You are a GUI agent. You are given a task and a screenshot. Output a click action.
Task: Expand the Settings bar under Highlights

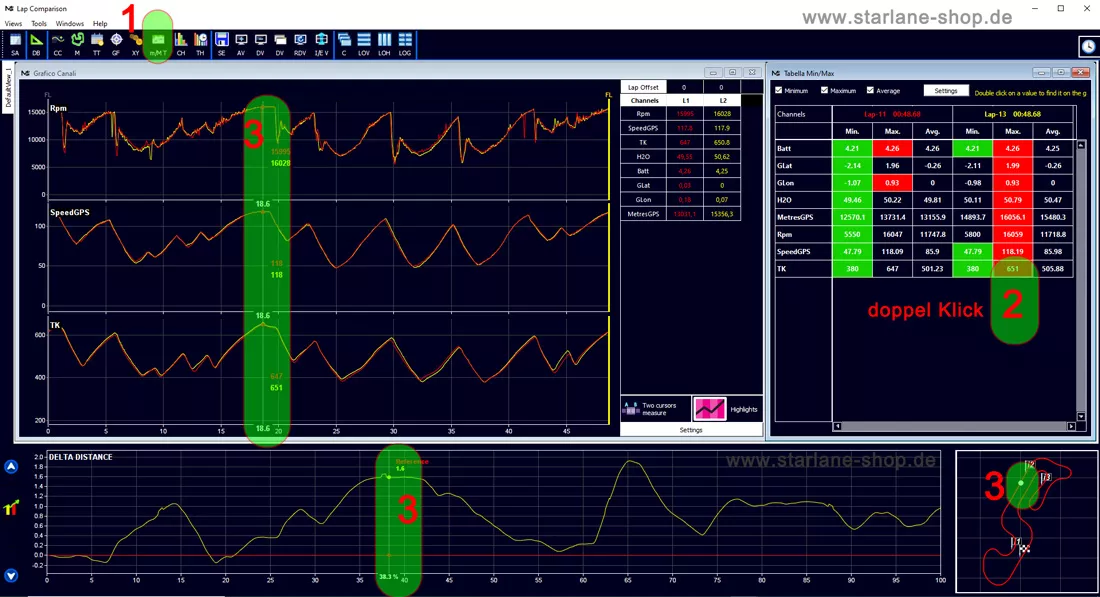(x=691, y=430)
